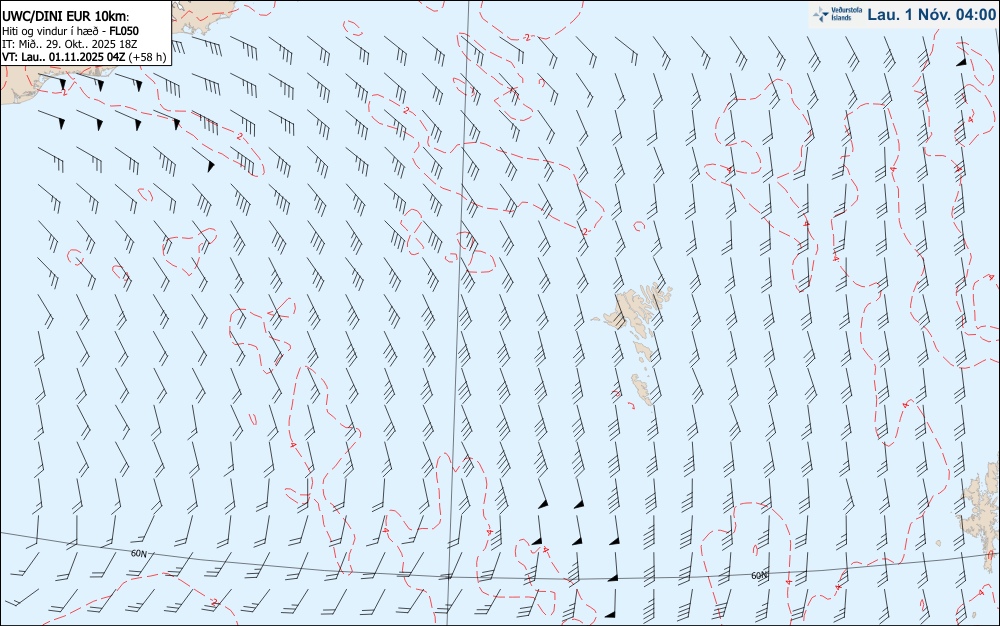Click the 60N label west of the meridian

click(139, 553)
